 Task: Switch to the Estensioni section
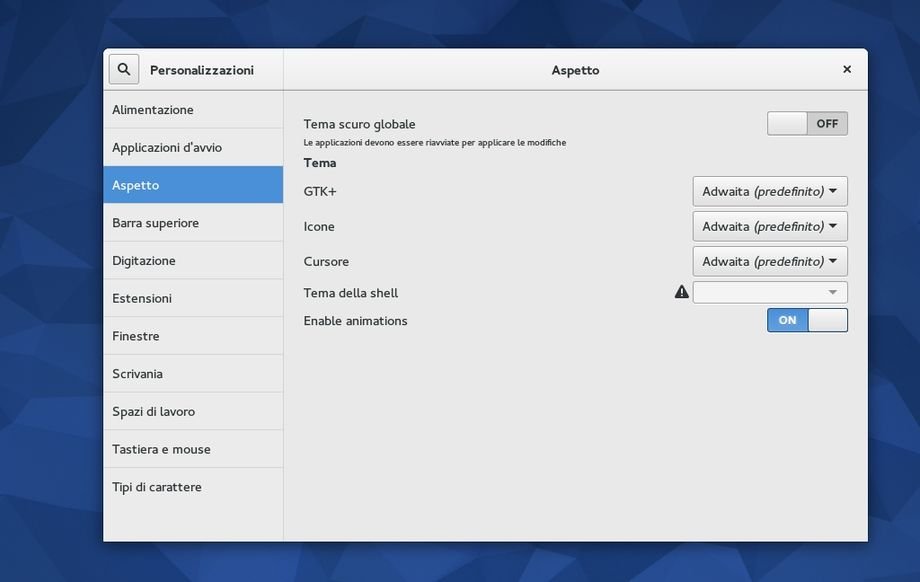click(193, 298)
